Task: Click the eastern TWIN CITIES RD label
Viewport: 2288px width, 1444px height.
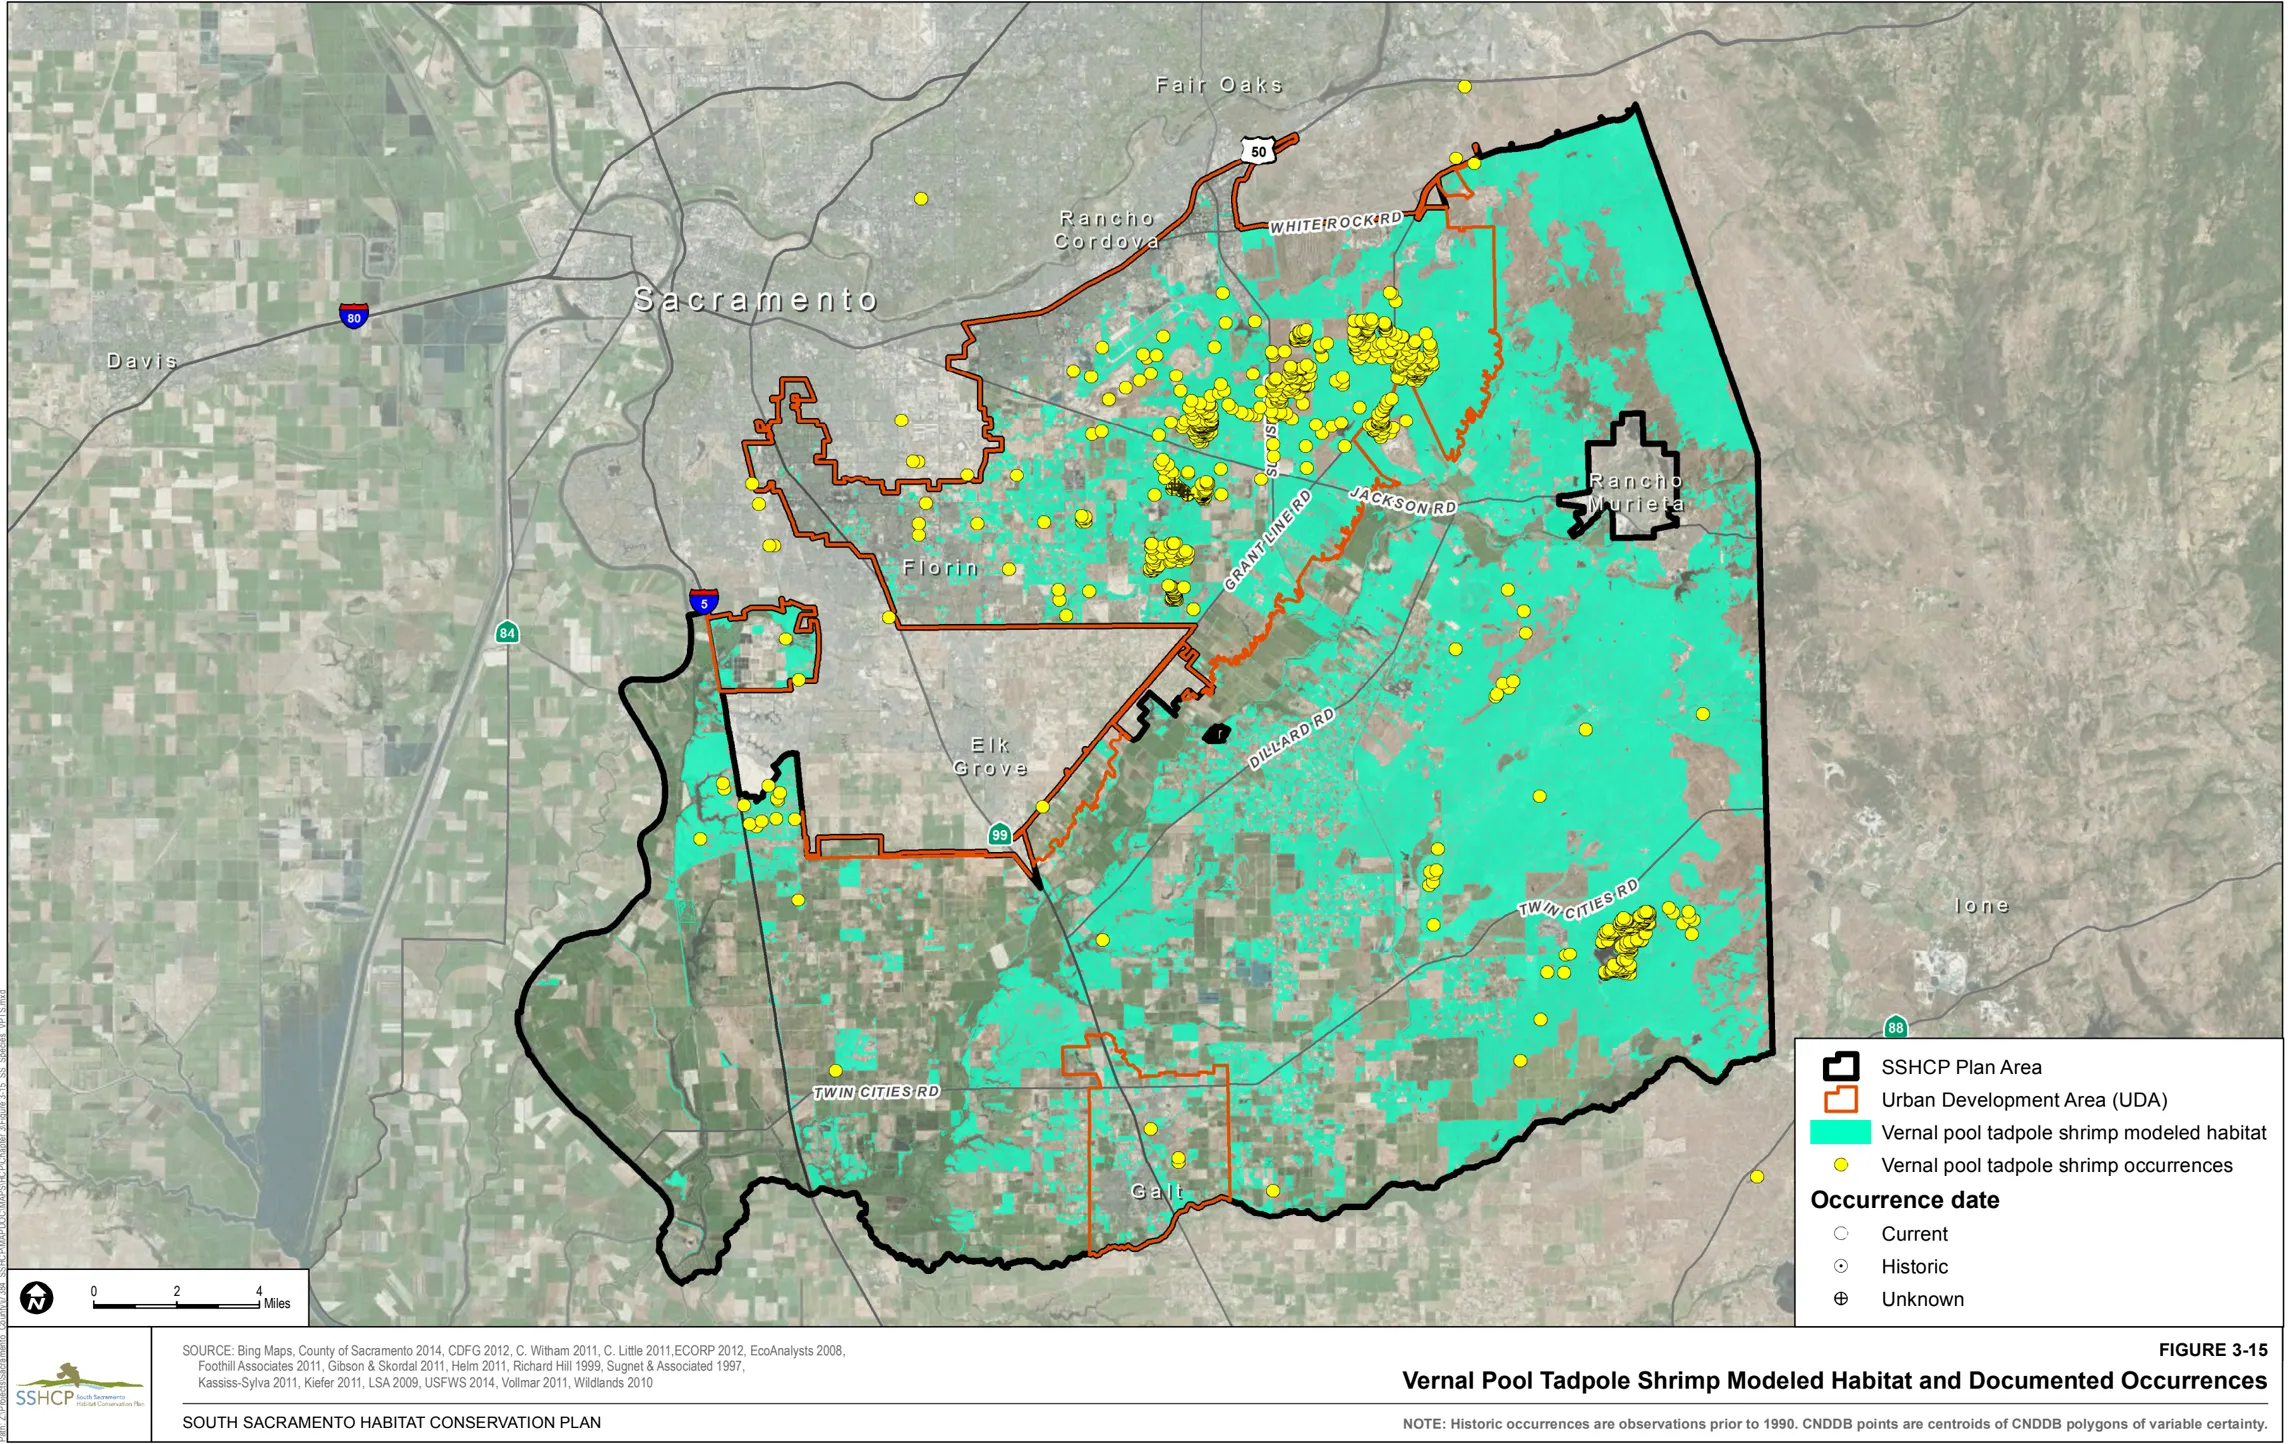Action: pos(1578,898)
